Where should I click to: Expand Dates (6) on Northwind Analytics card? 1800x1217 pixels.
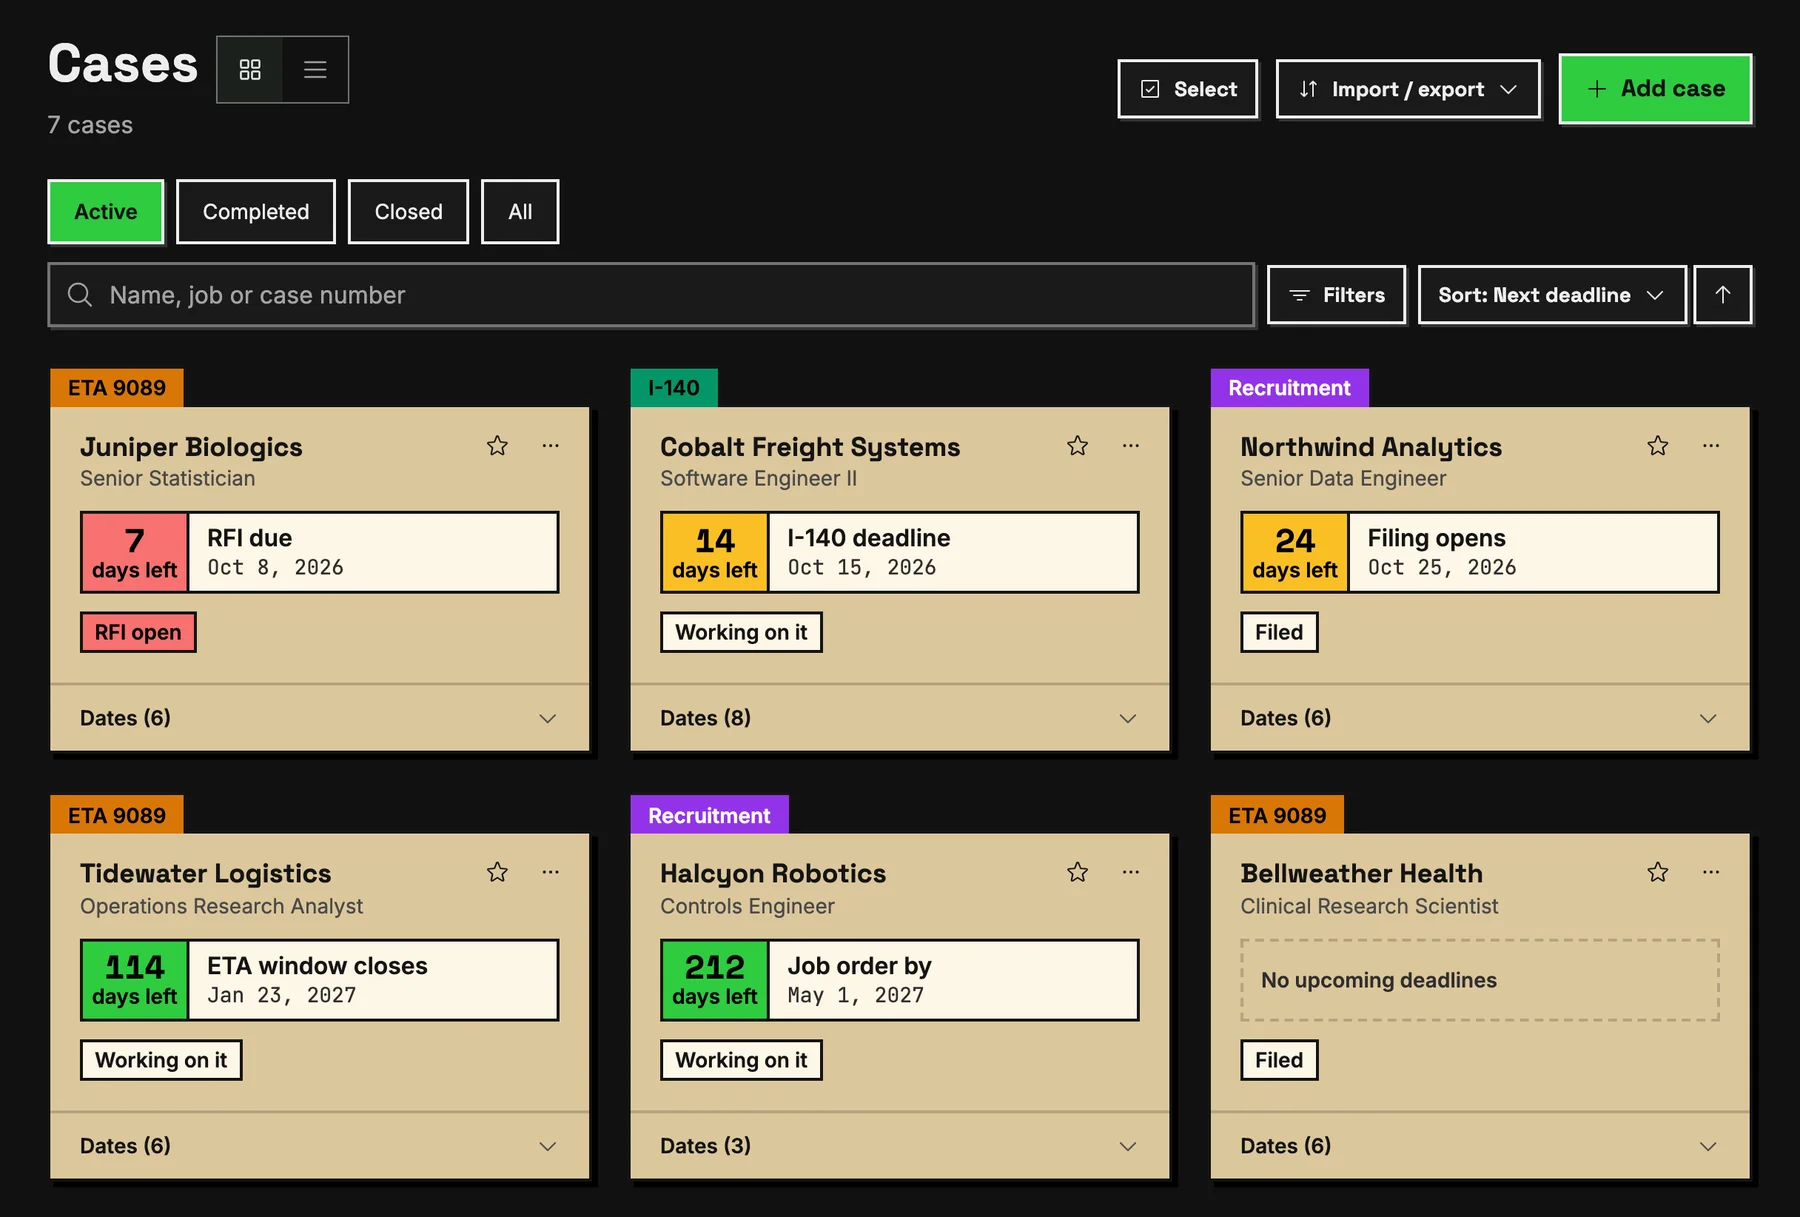tap(1480, 718)
